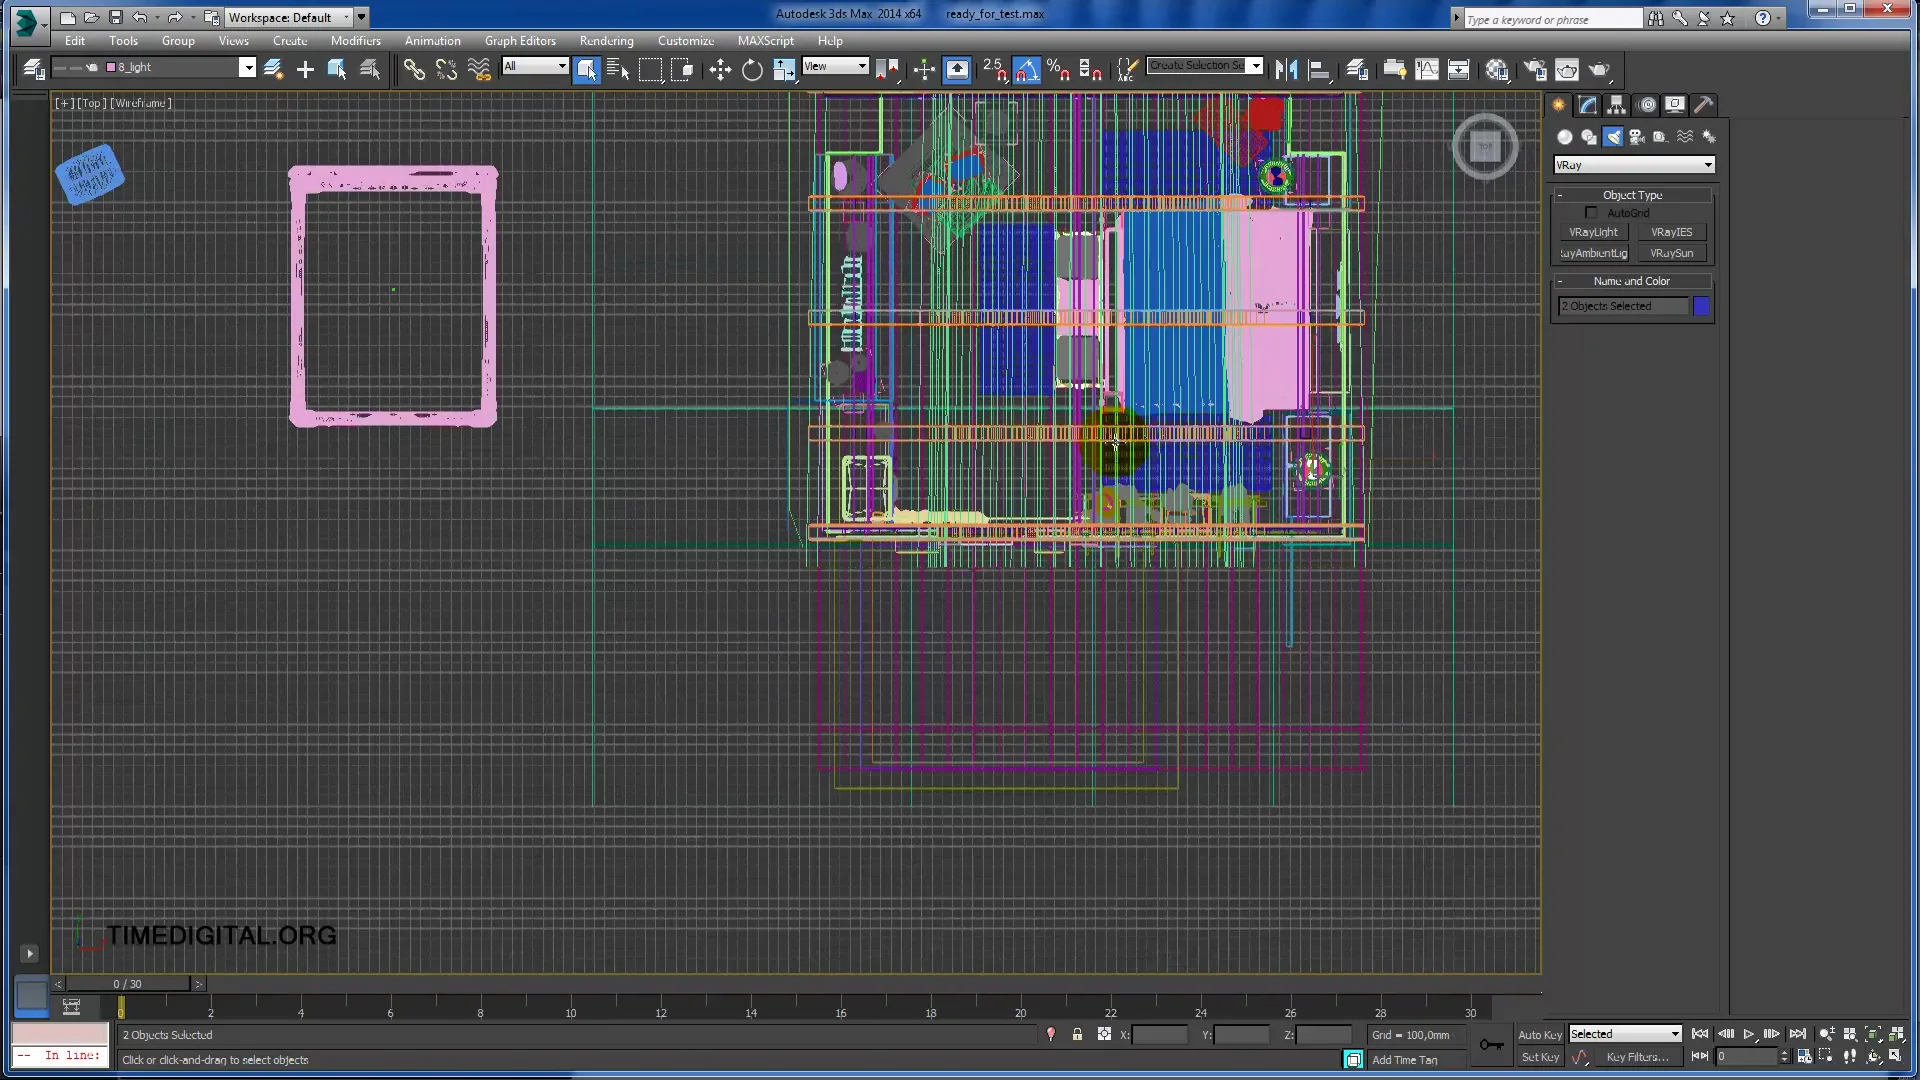
Task: Open the Create Selection Set dropdown
Action: pyautogui.click(x=1256, y=66)
